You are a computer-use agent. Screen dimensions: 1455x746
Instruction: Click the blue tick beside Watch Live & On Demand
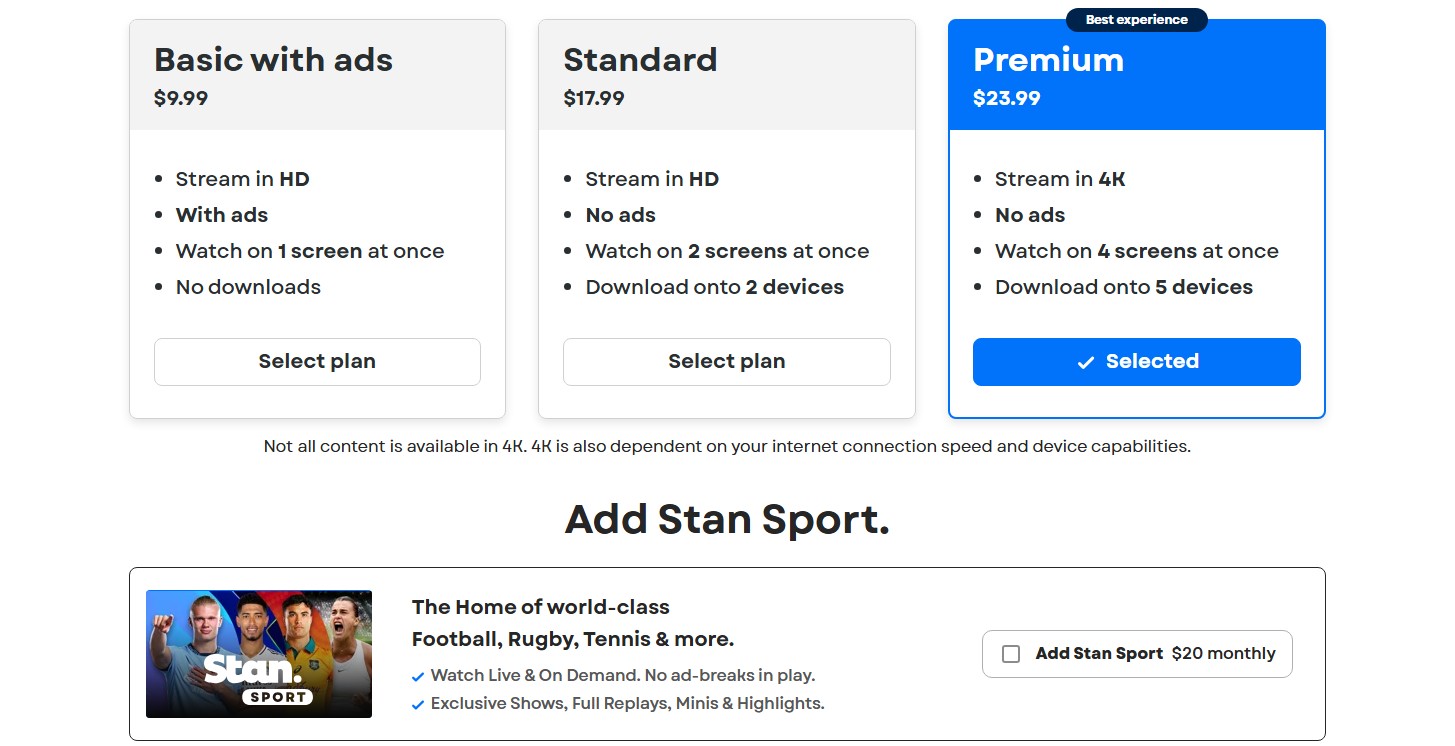[x=418, y=677]
